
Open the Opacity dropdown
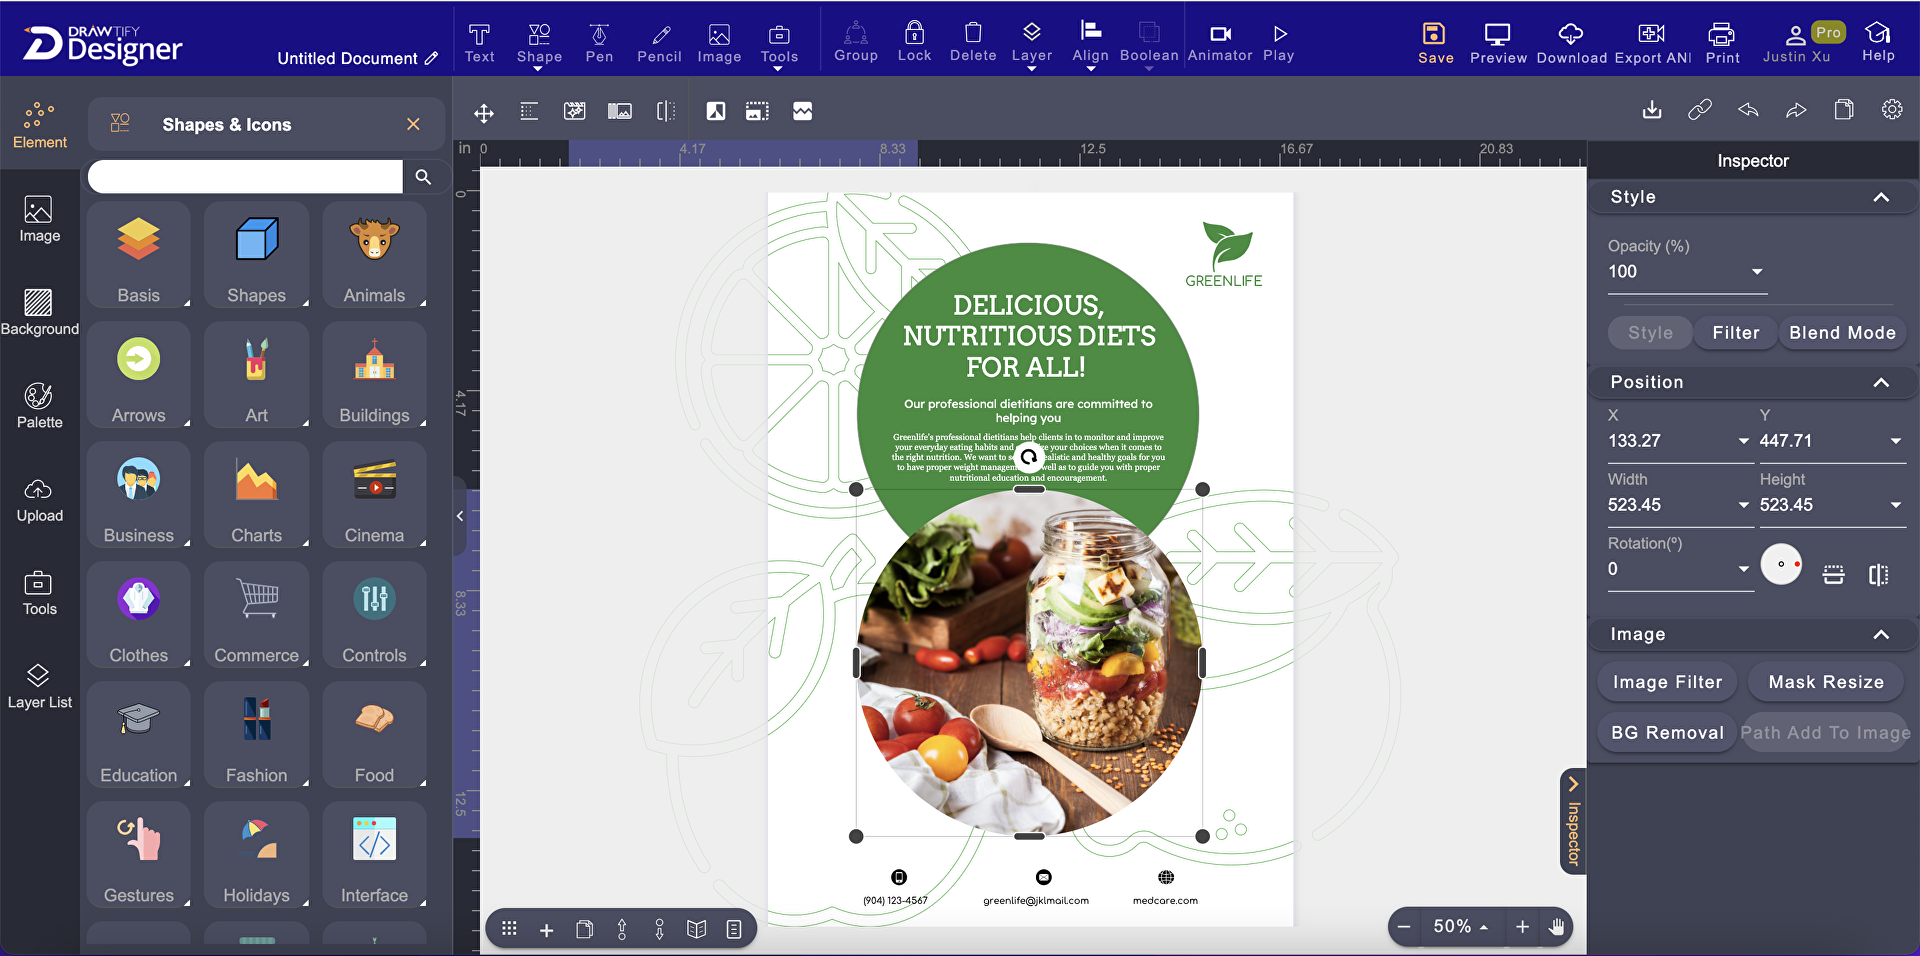1757,272
